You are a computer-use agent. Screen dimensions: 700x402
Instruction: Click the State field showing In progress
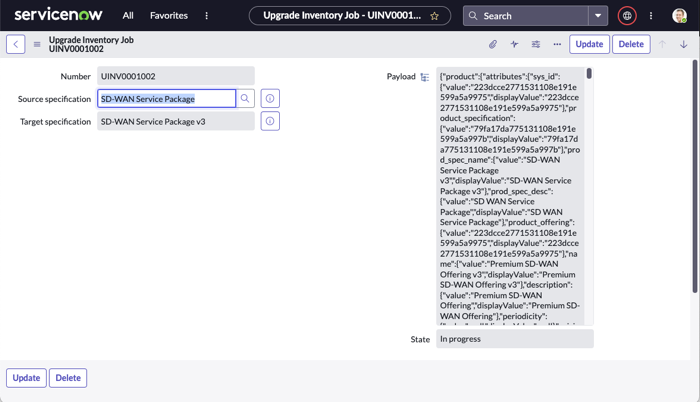515,339
